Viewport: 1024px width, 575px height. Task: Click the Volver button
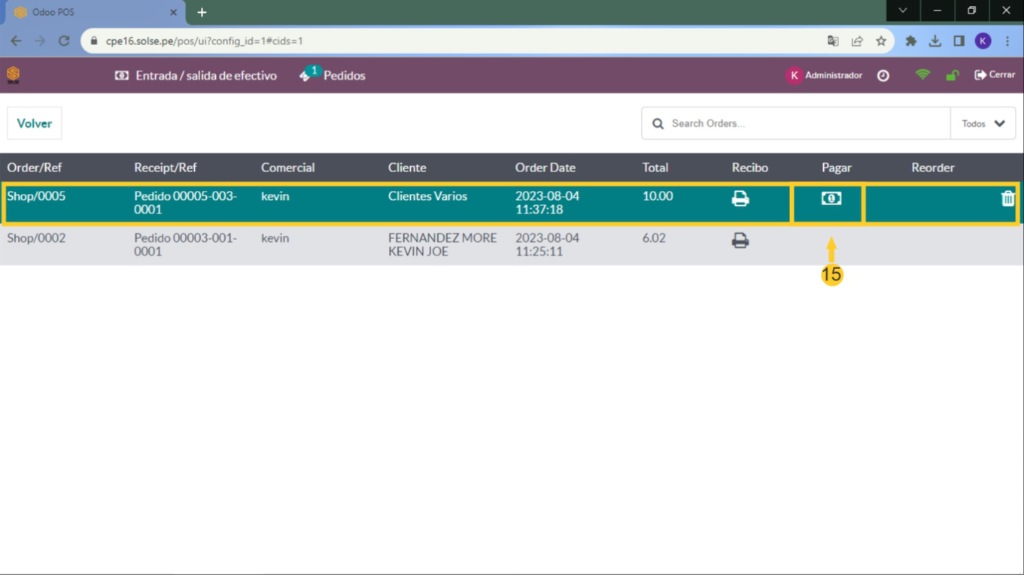(34, 124)
